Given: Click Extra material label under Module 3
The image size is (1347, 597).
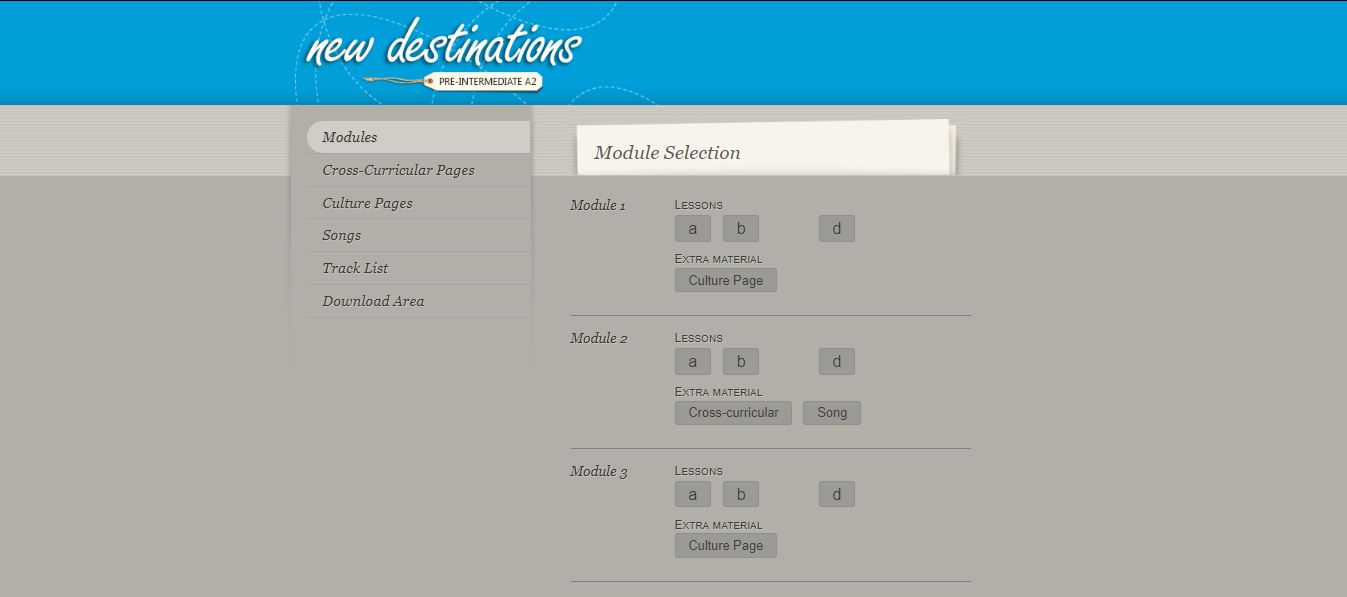Looking at the screenshot, I should (719, 525).
